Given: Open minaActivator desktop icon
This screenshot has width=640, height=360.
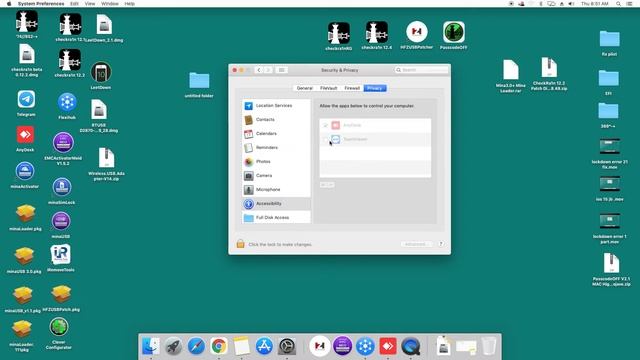Looking at the screenshot, I should coord(25,171).
